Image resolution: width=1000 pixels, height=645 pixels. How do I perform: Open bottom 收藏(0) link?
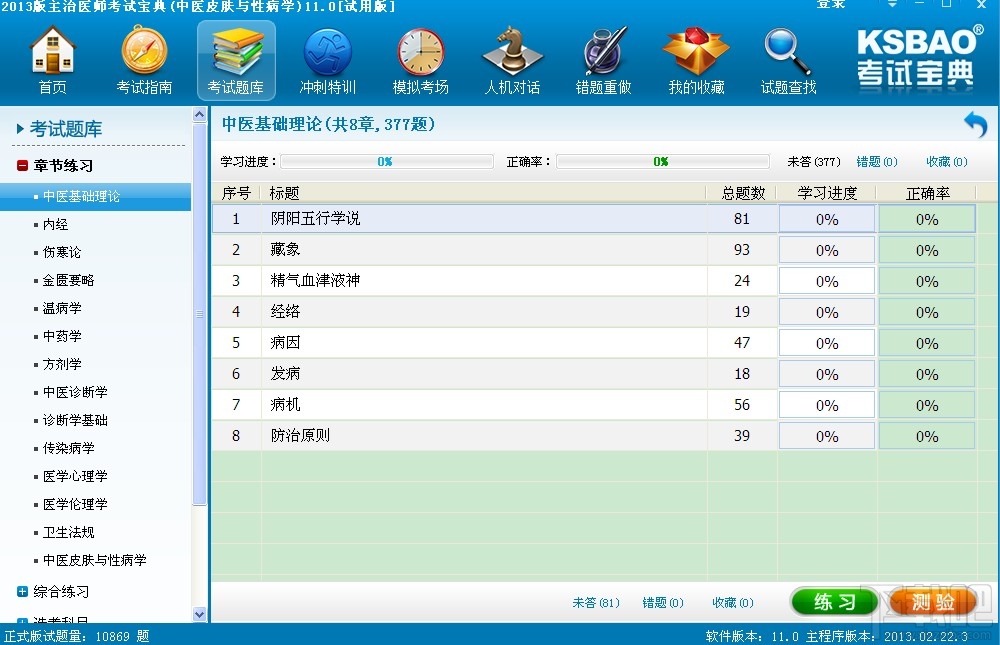point(733,603)
